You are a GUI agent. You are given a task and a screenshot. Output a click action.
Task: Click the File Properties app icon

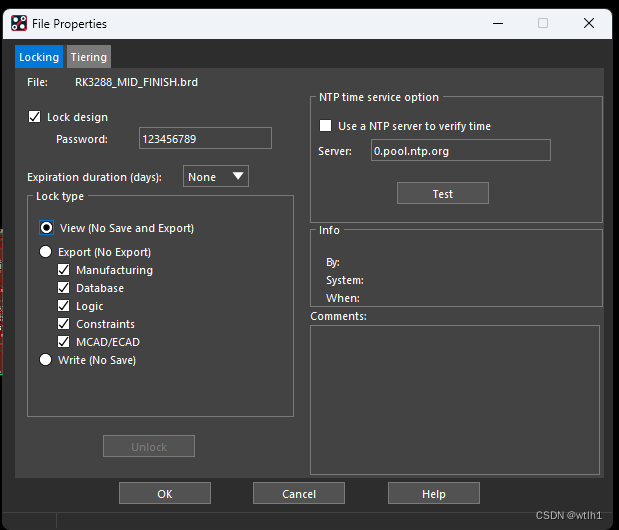18,23
